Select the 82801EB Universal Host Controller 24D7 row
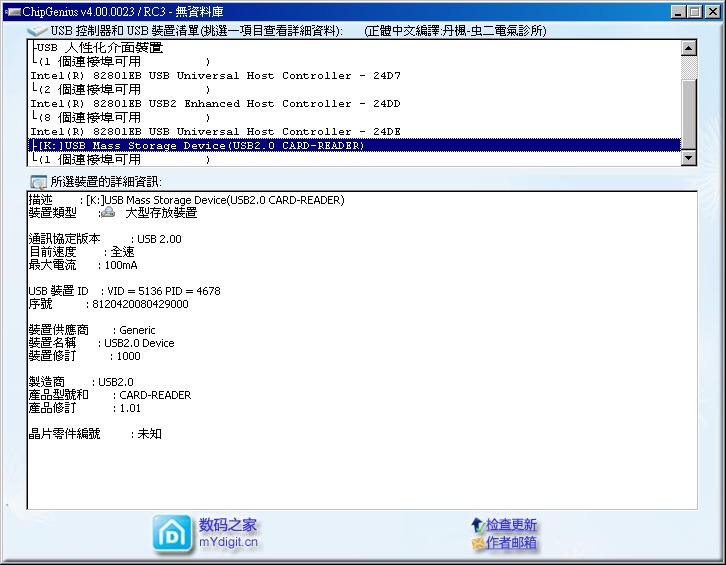 (x=355, y=75)
